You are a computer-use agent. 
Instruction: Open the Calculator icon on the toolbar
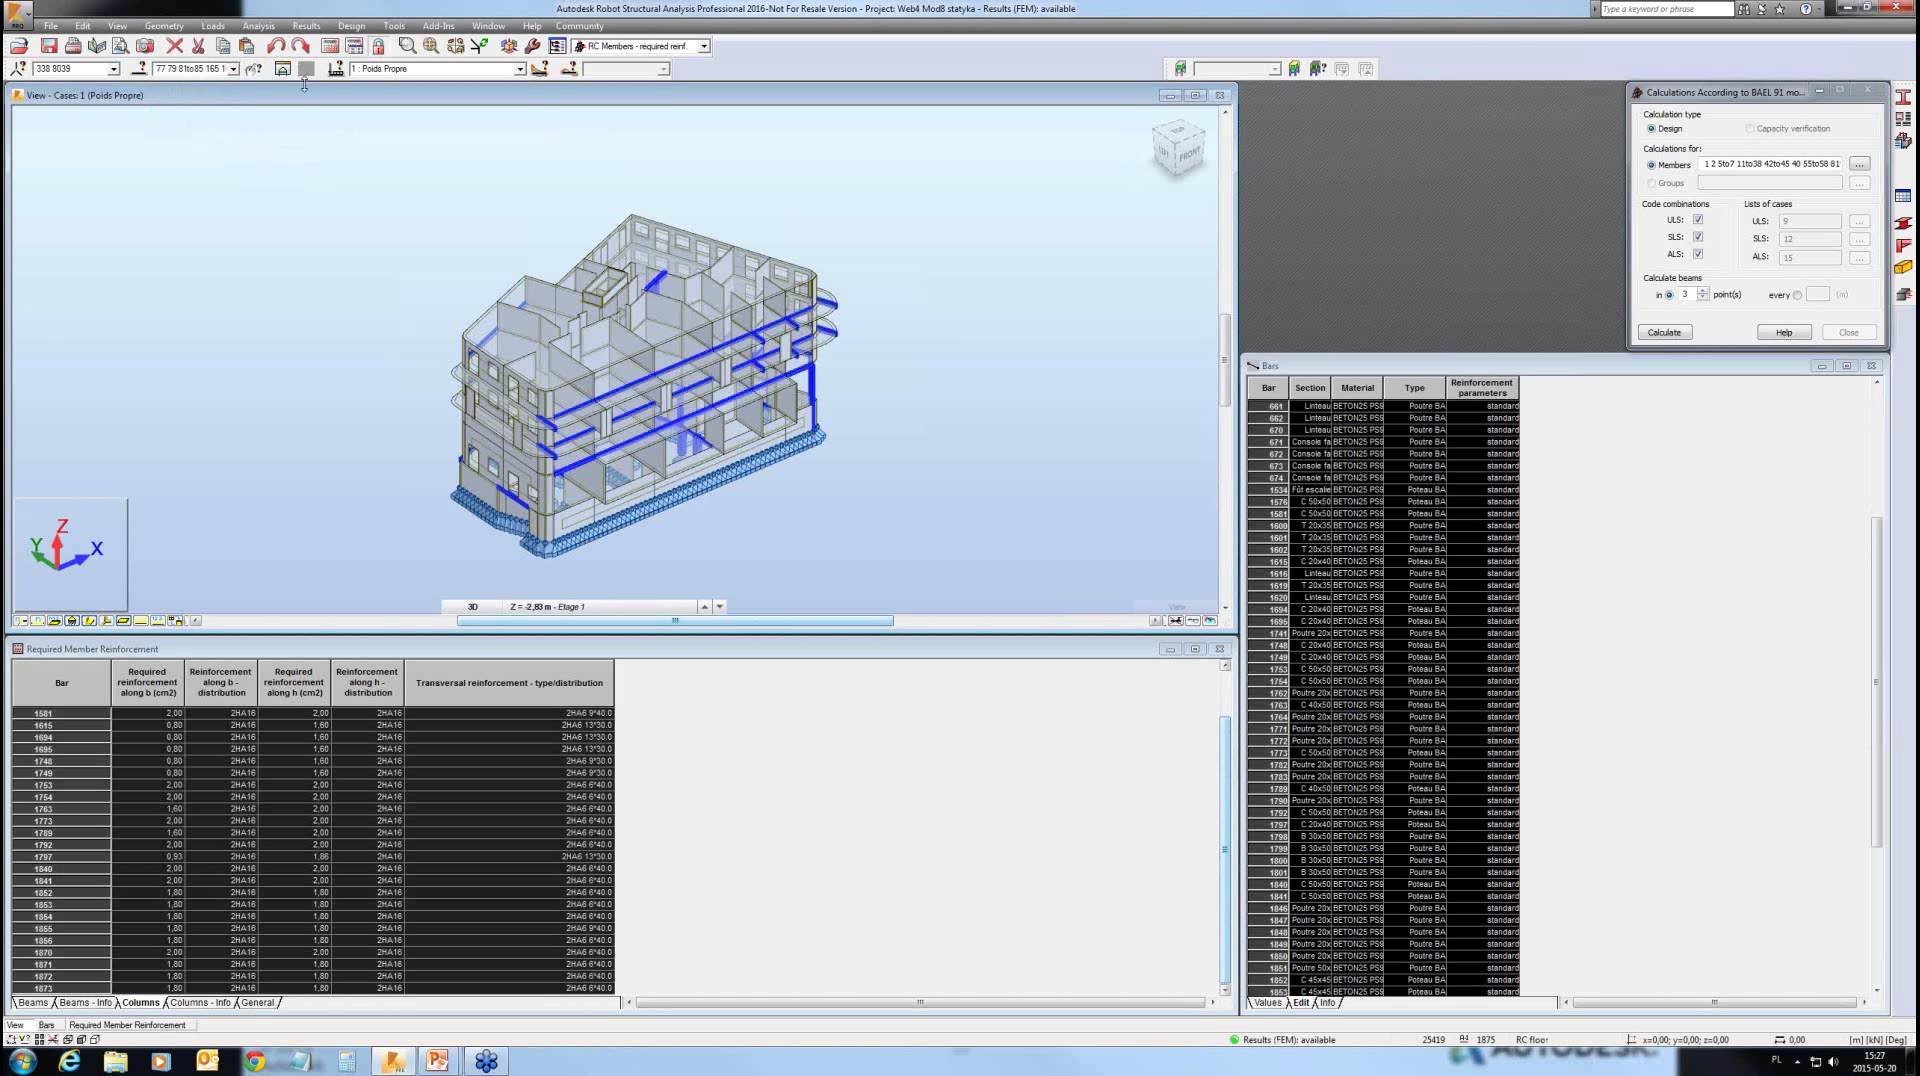(330, 45)
